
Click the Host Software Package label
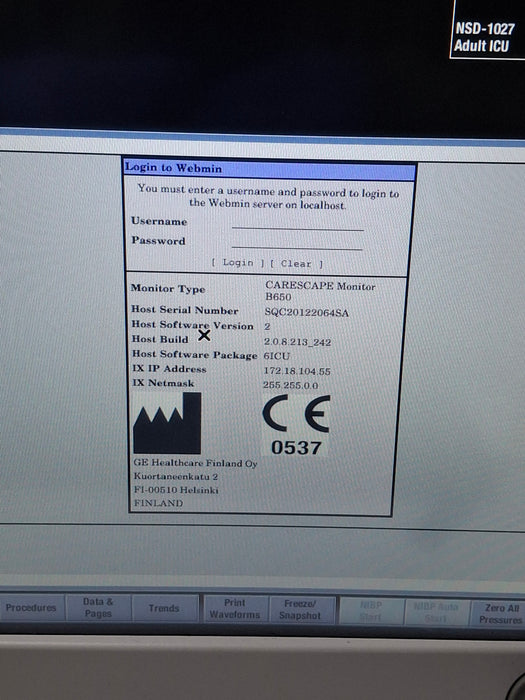coord(195,354)
